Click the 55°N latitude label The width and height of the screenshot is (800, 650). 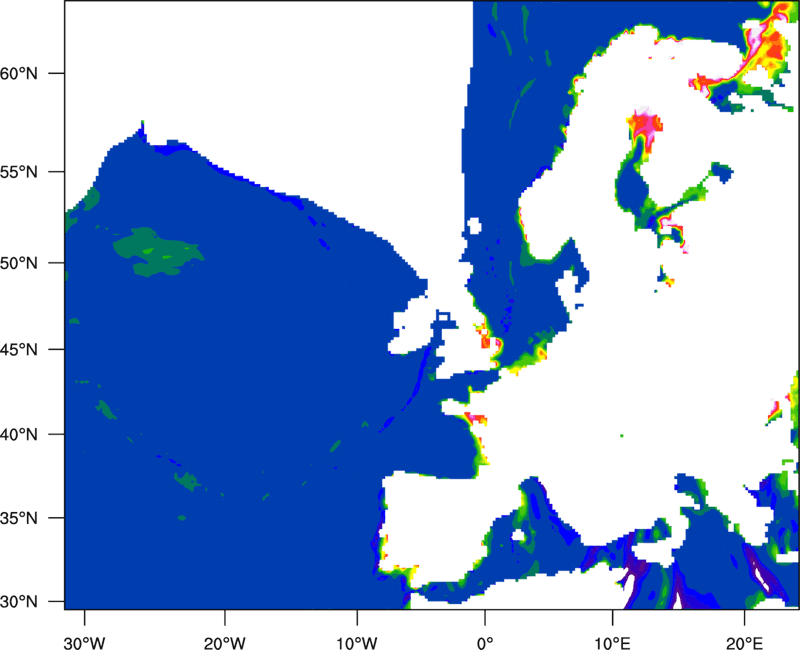(x=19, y=172)
